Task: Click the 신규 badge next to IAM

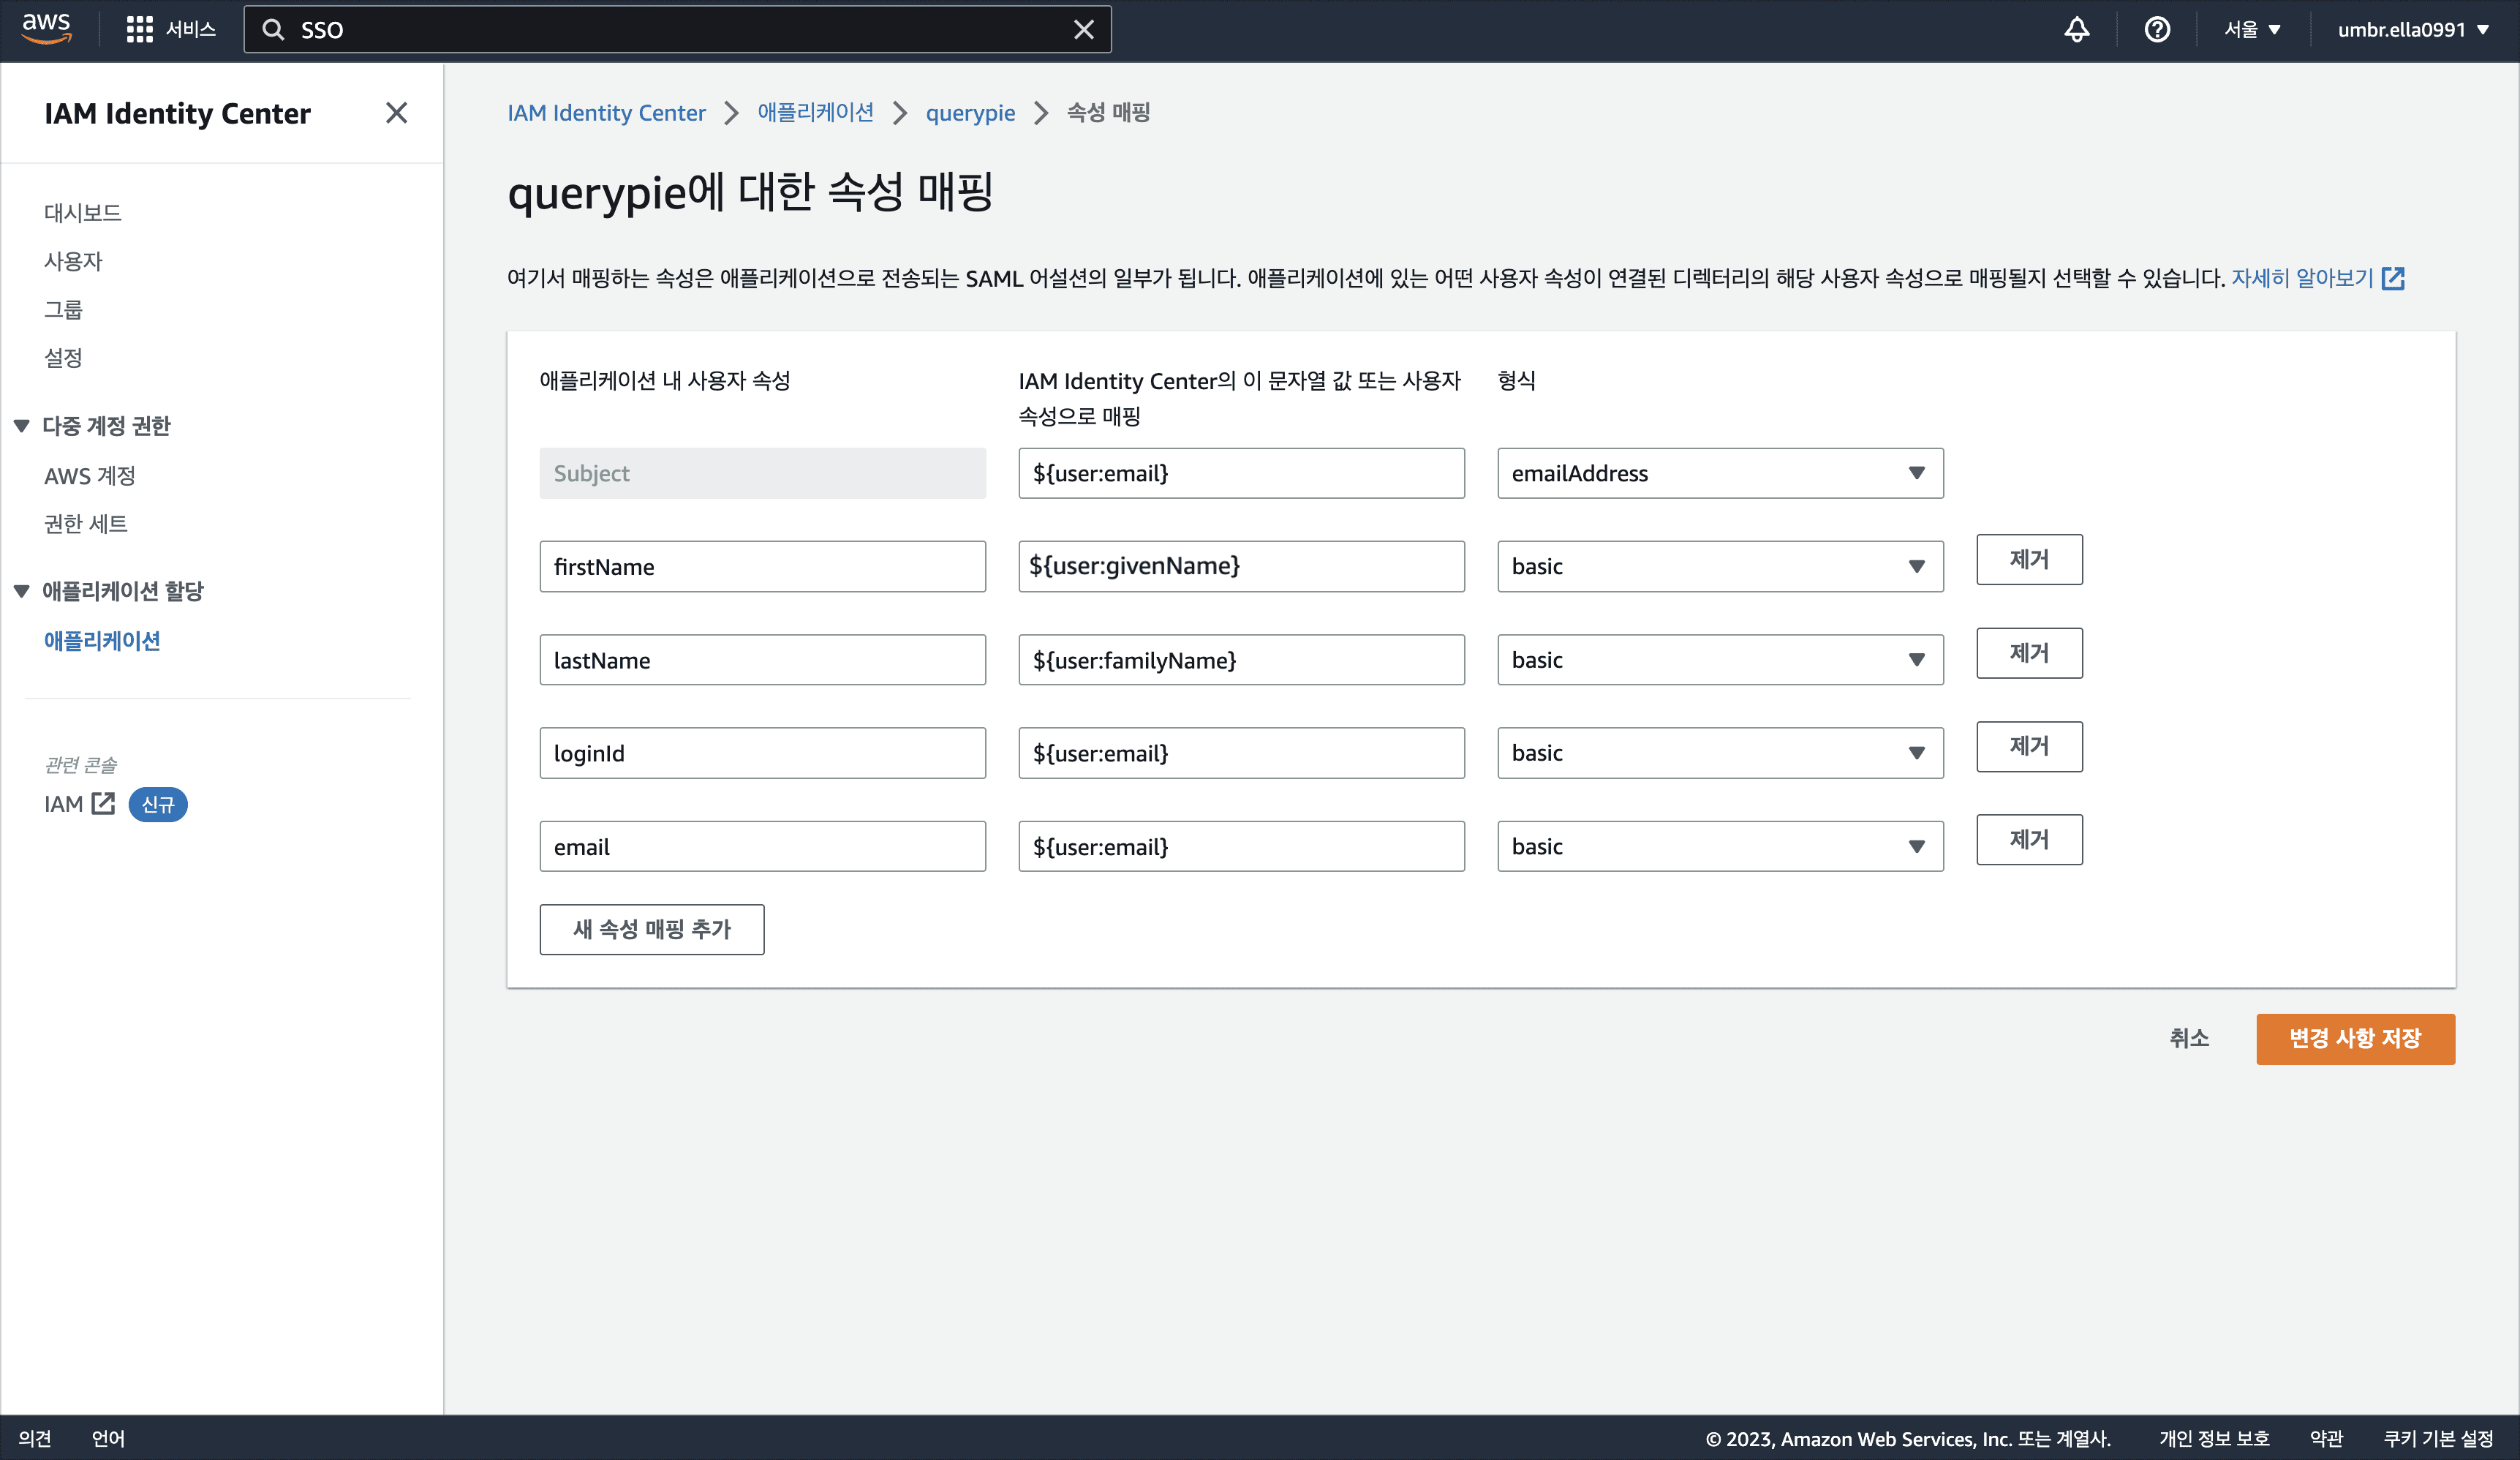Action: (157, 804)
